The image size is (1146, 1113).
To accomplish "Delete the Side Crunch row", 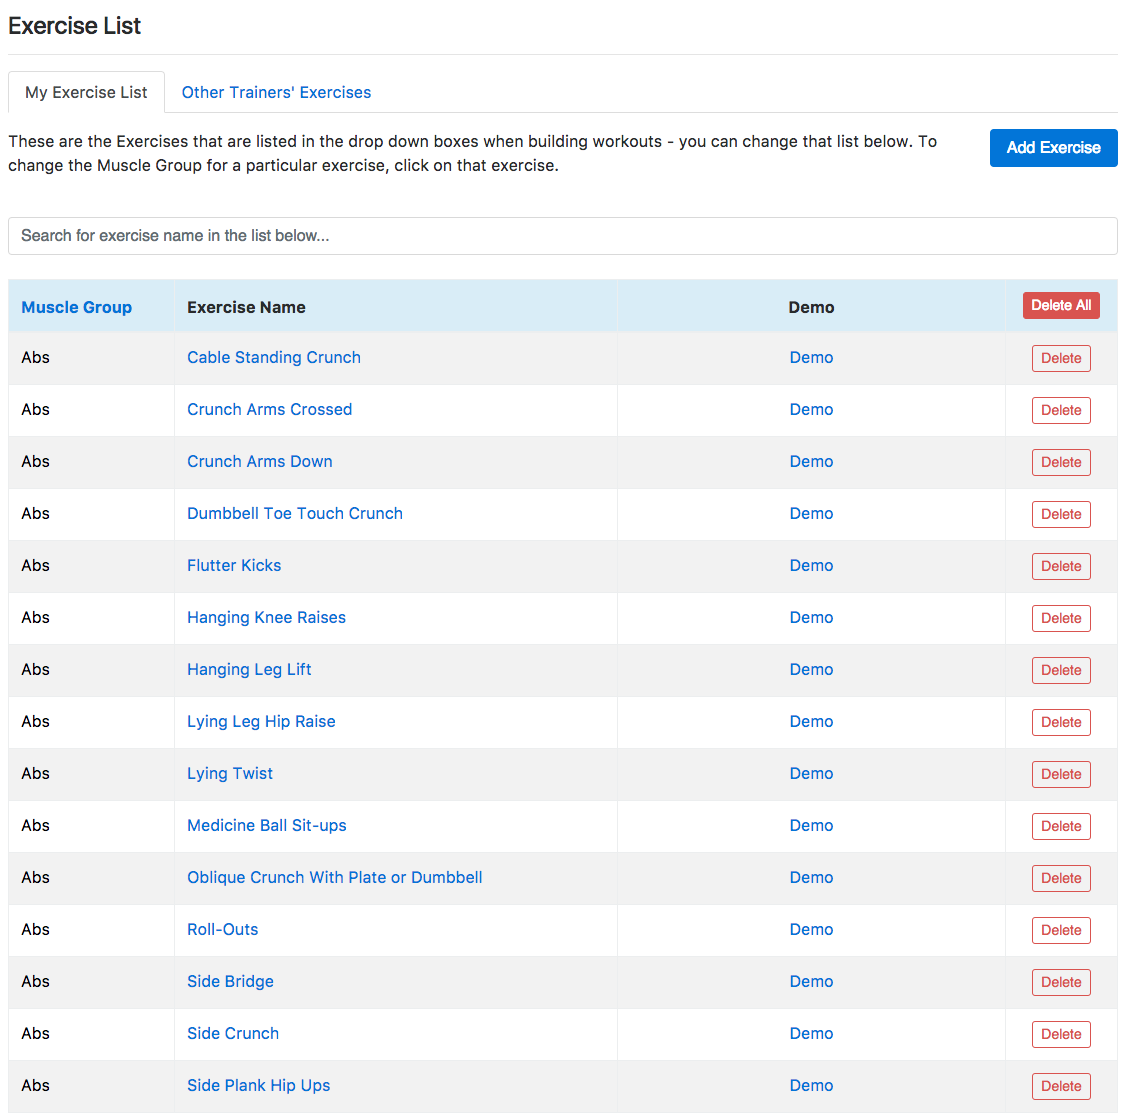I will click(1060, 1033).
